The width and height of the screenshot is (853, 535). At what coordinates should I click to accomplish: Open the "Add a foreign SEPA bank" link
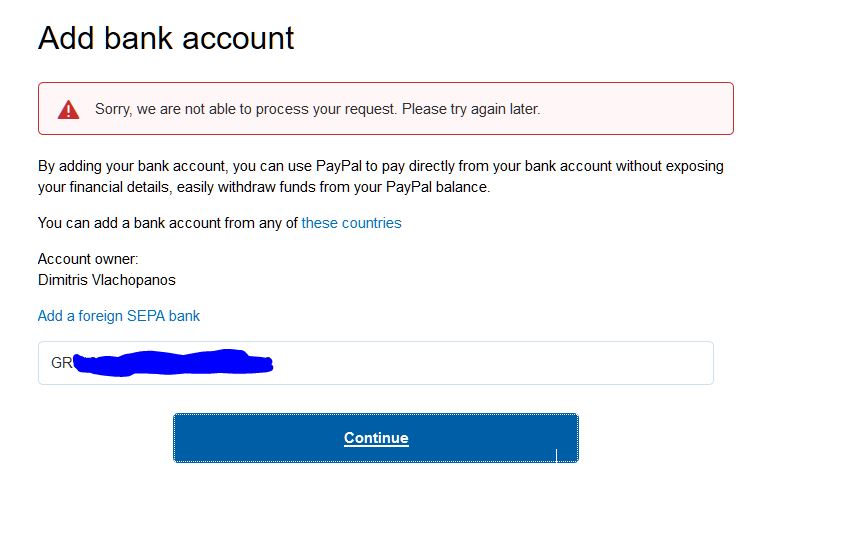(119, 316)
